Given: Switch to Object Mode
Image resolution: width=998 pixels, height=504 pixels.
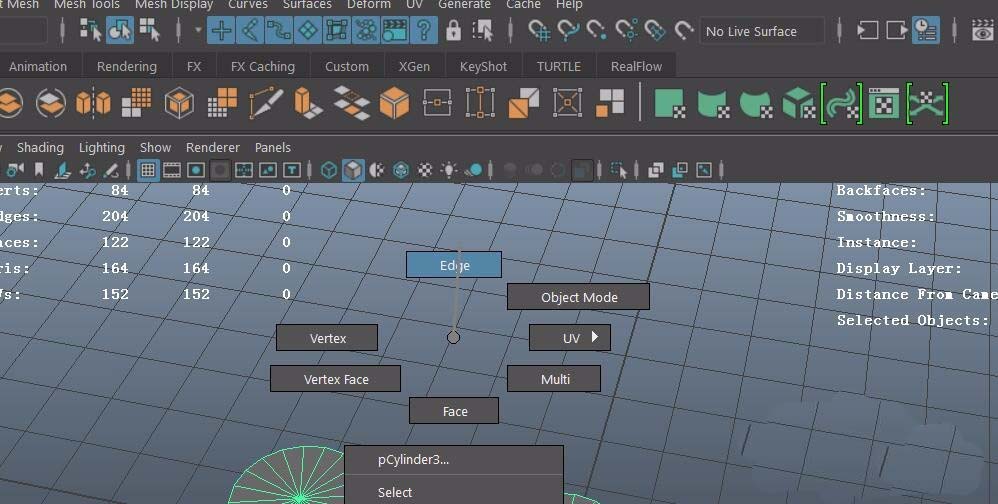Looking at the screenshot, I should click(x=578, y=297).
